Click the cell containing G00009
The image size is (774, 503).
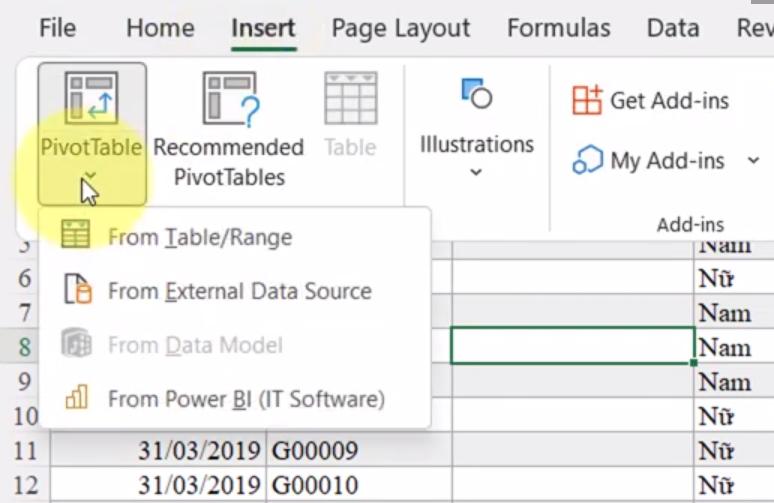coord(359,450)
